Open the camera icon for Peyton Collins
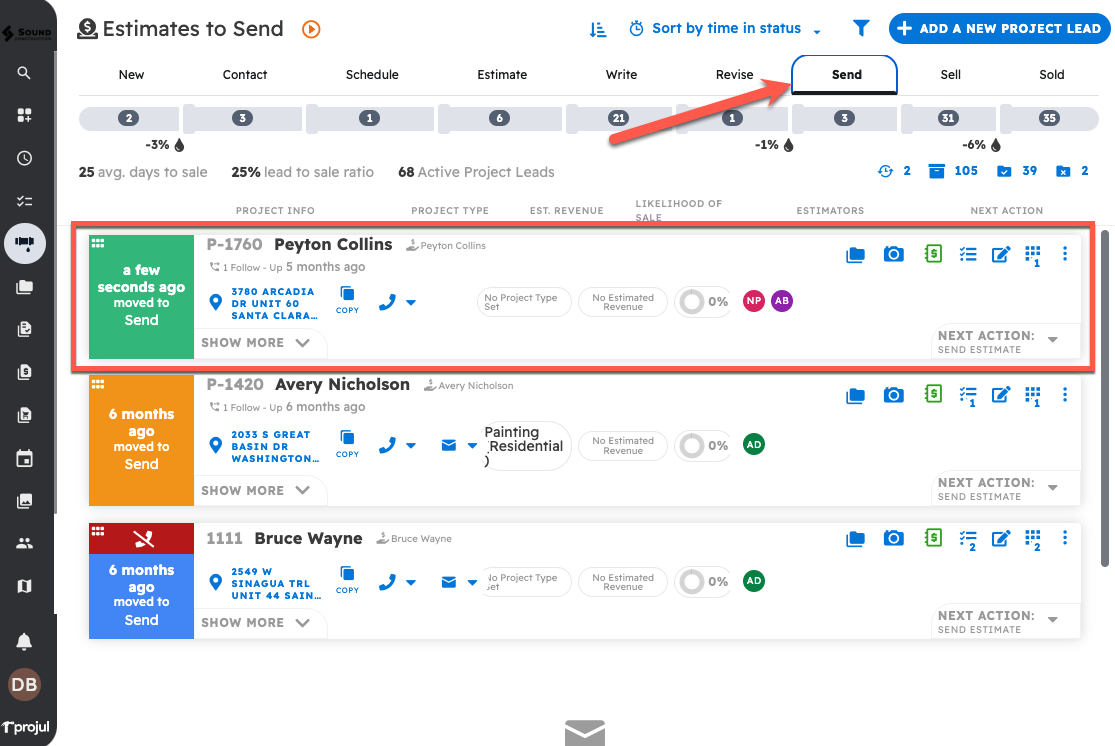This screenshot has height=746, width=1115. [893, 255]
